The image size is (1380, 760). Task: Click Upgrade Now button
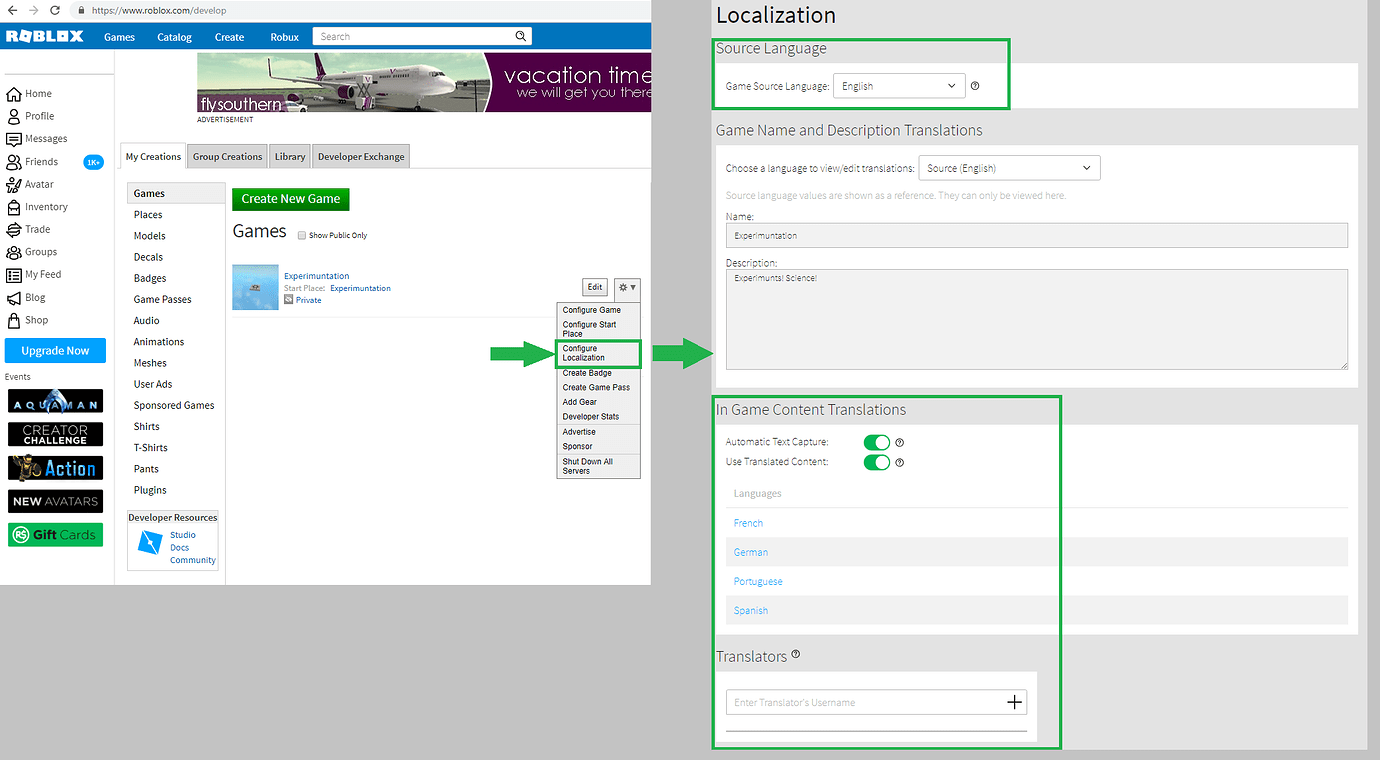55,351
